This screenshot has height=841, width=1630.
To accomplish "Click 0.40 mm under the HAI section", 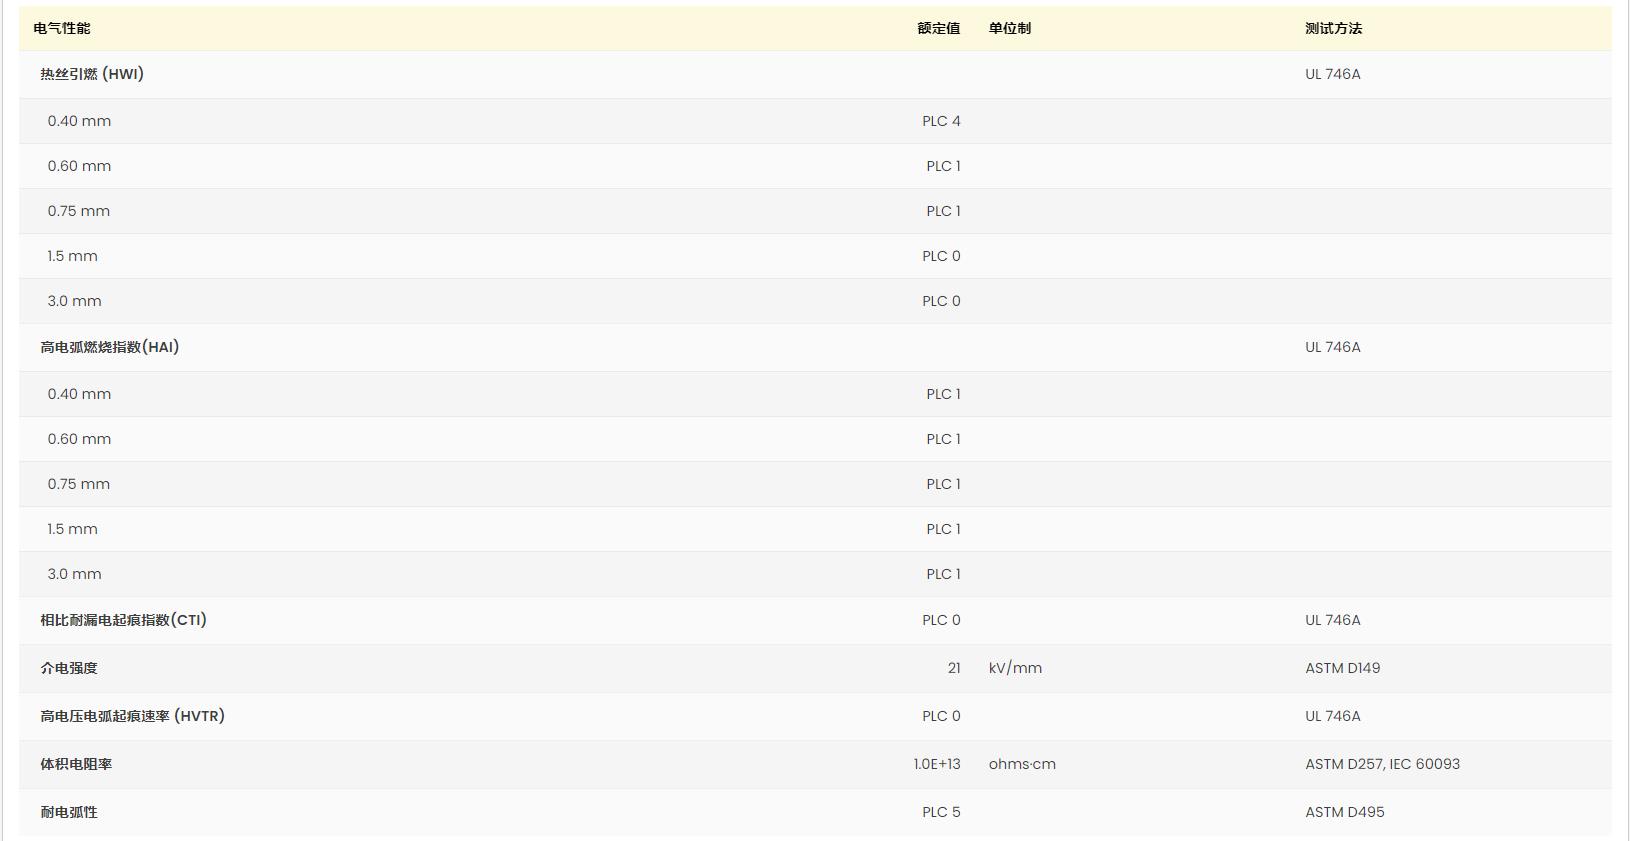I will pos(79,394).
